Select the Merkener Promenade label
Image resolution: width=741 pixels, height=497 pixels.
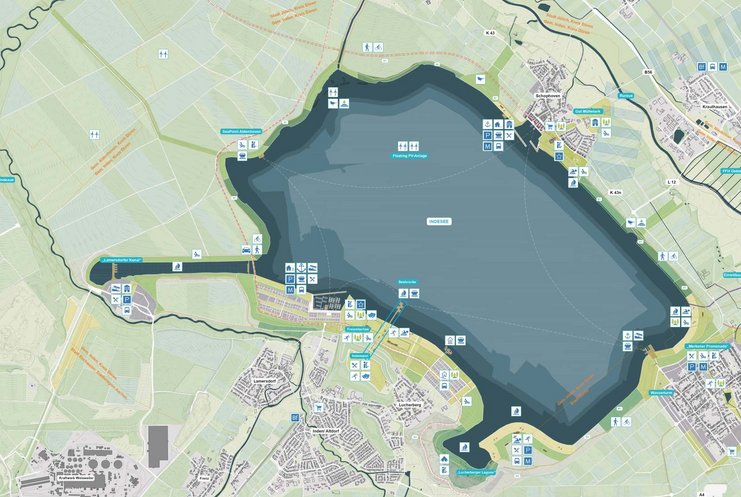705,345
